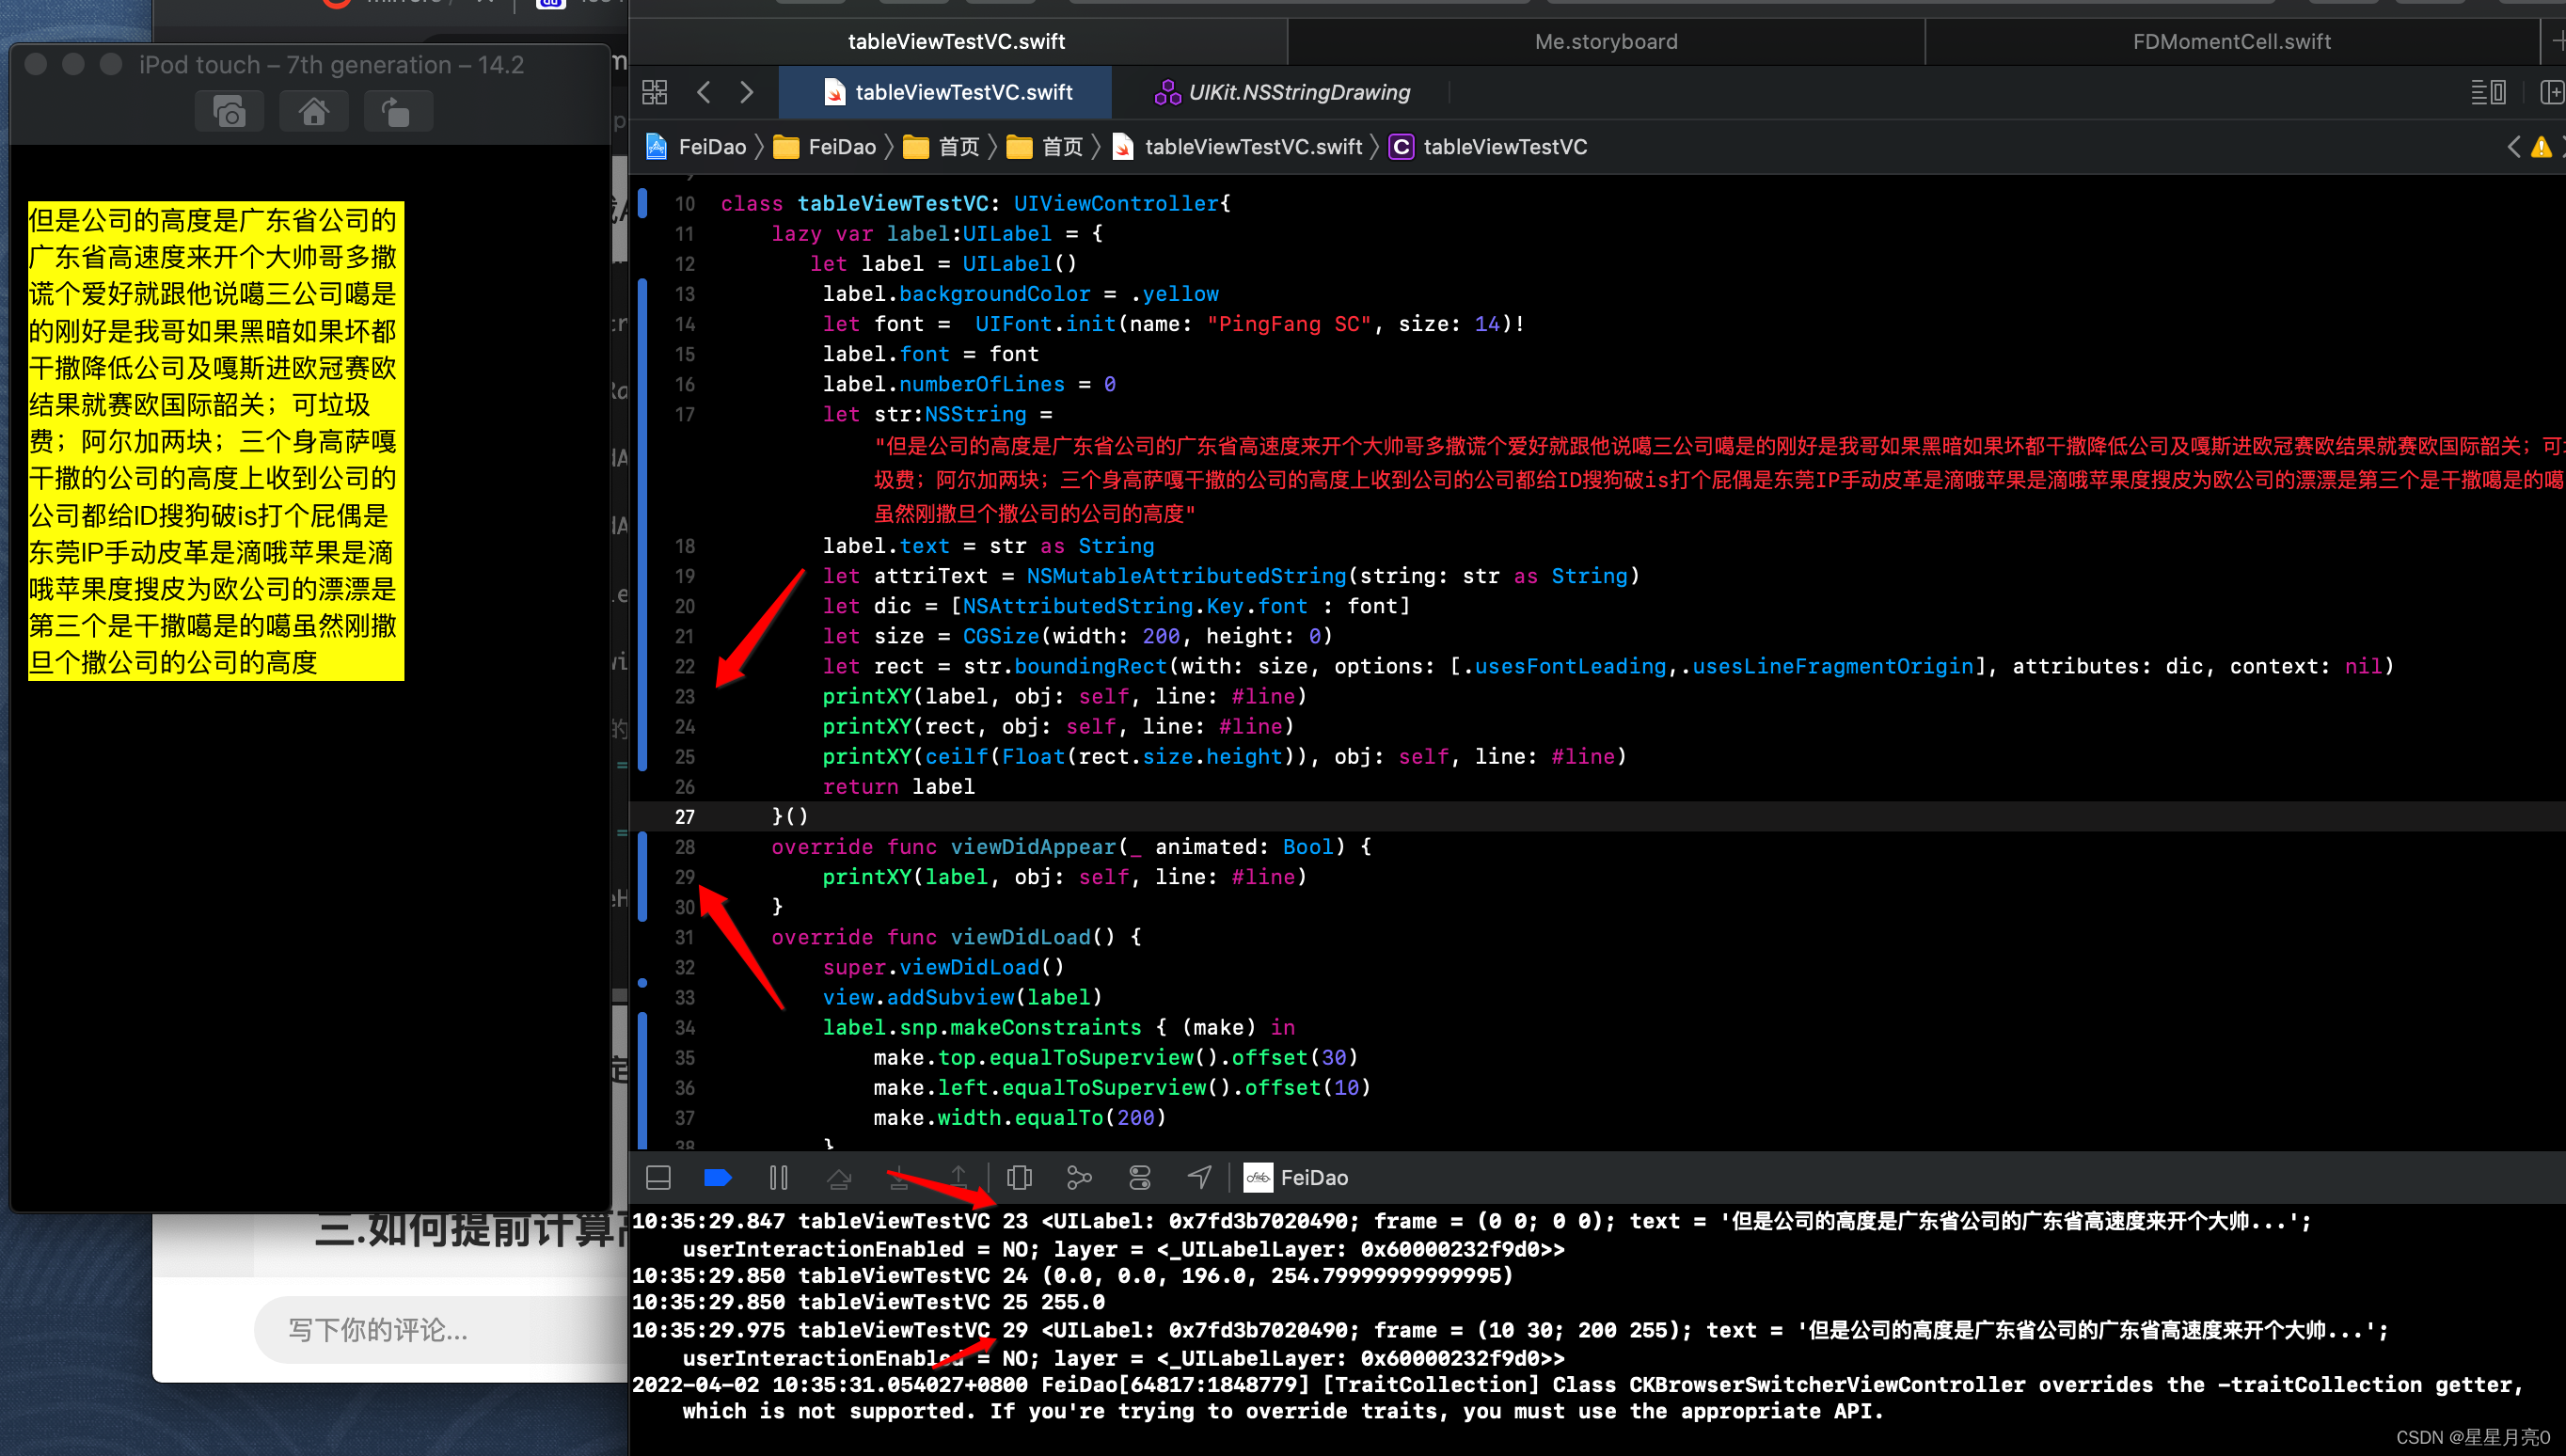Go back in editor history
This screenshot has height=1456, width=2566.
point(704,92)
